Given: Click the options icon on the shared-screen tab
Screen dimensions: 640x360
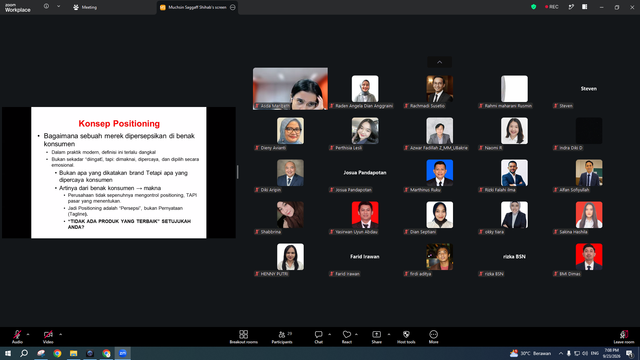Looking at the screenshot, I should pos(233,7).
